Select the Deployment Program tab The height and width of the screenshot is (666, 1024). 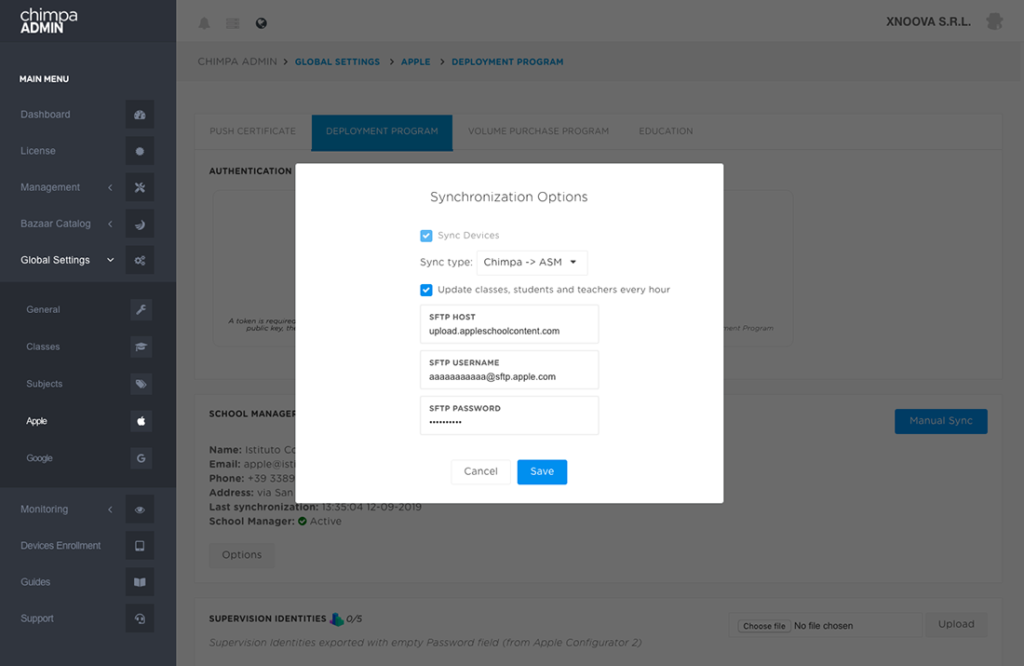coord(382,133)
